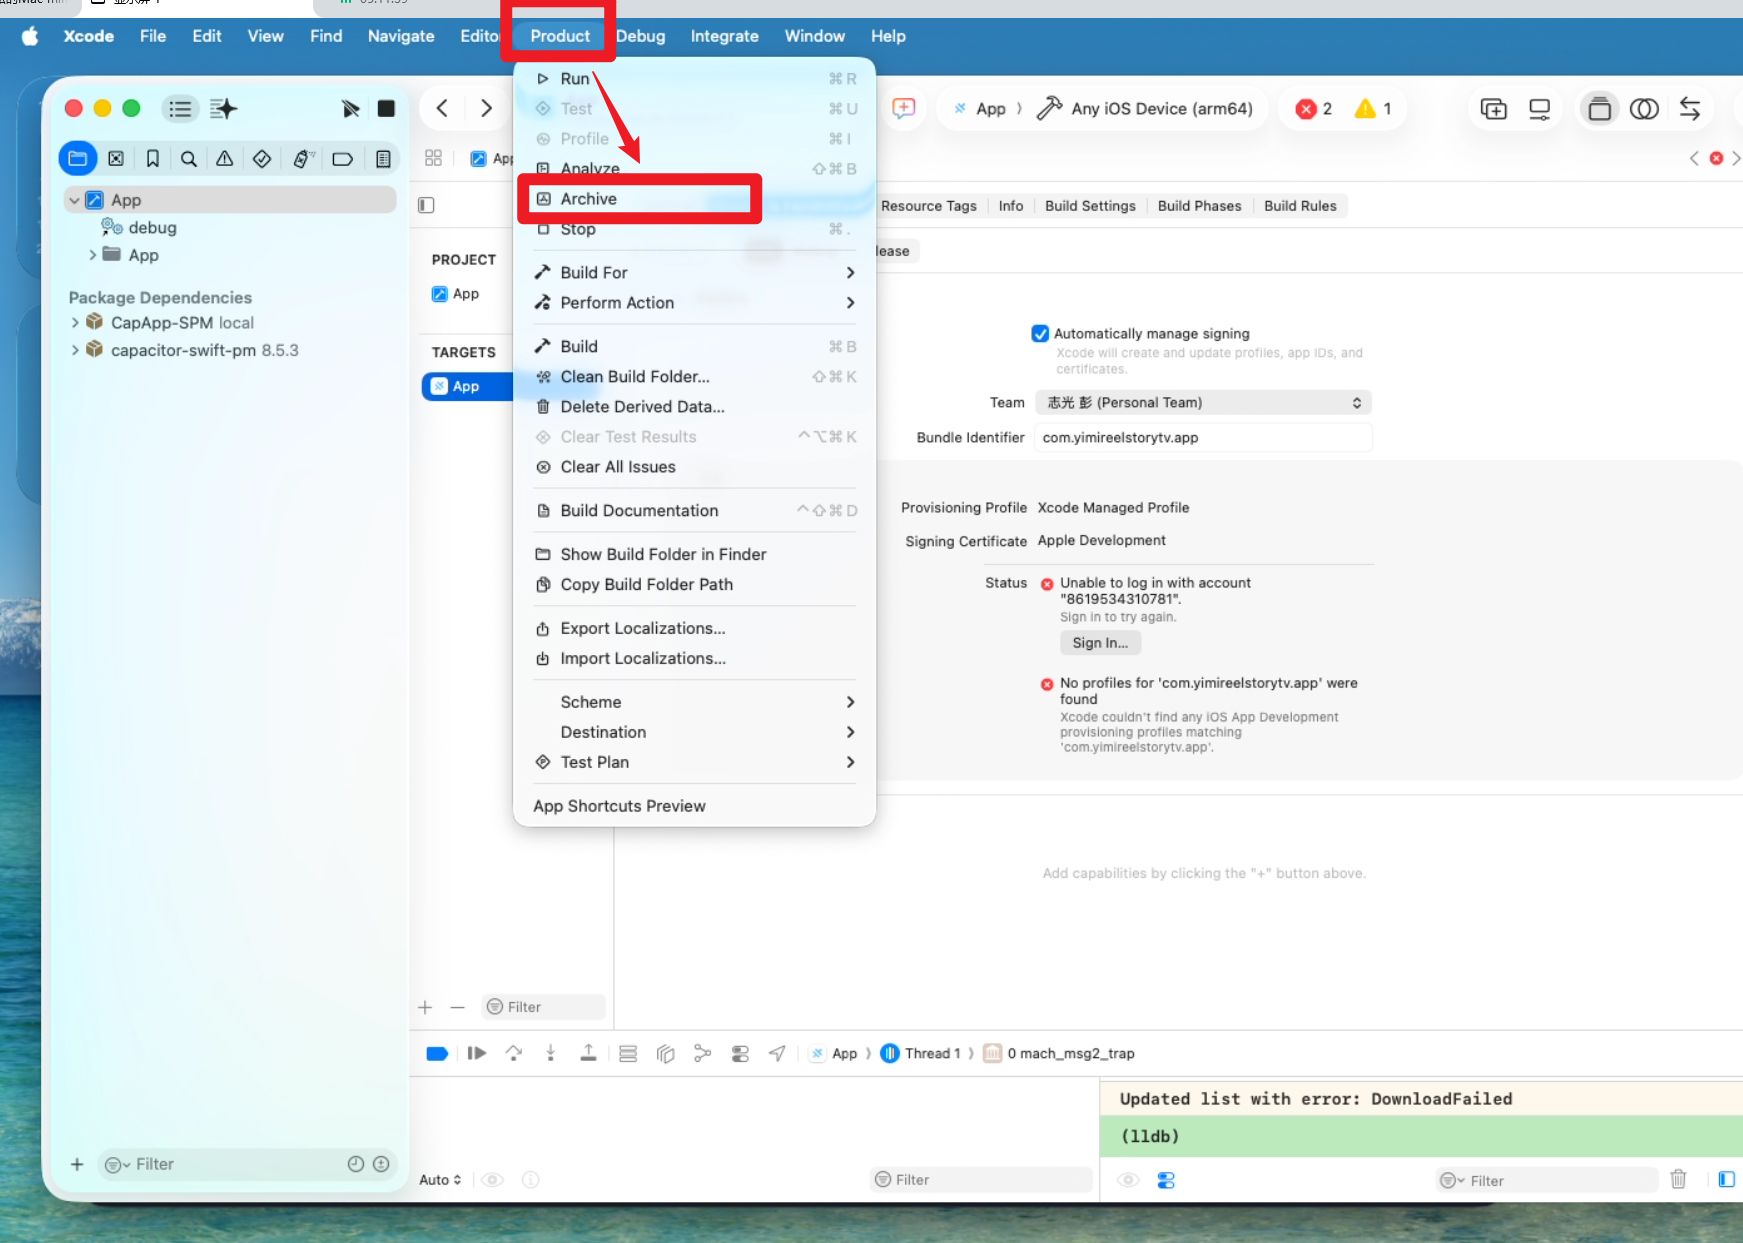Expand the CapApp-SPM package

pyautogui.click(x=75, y=322)
